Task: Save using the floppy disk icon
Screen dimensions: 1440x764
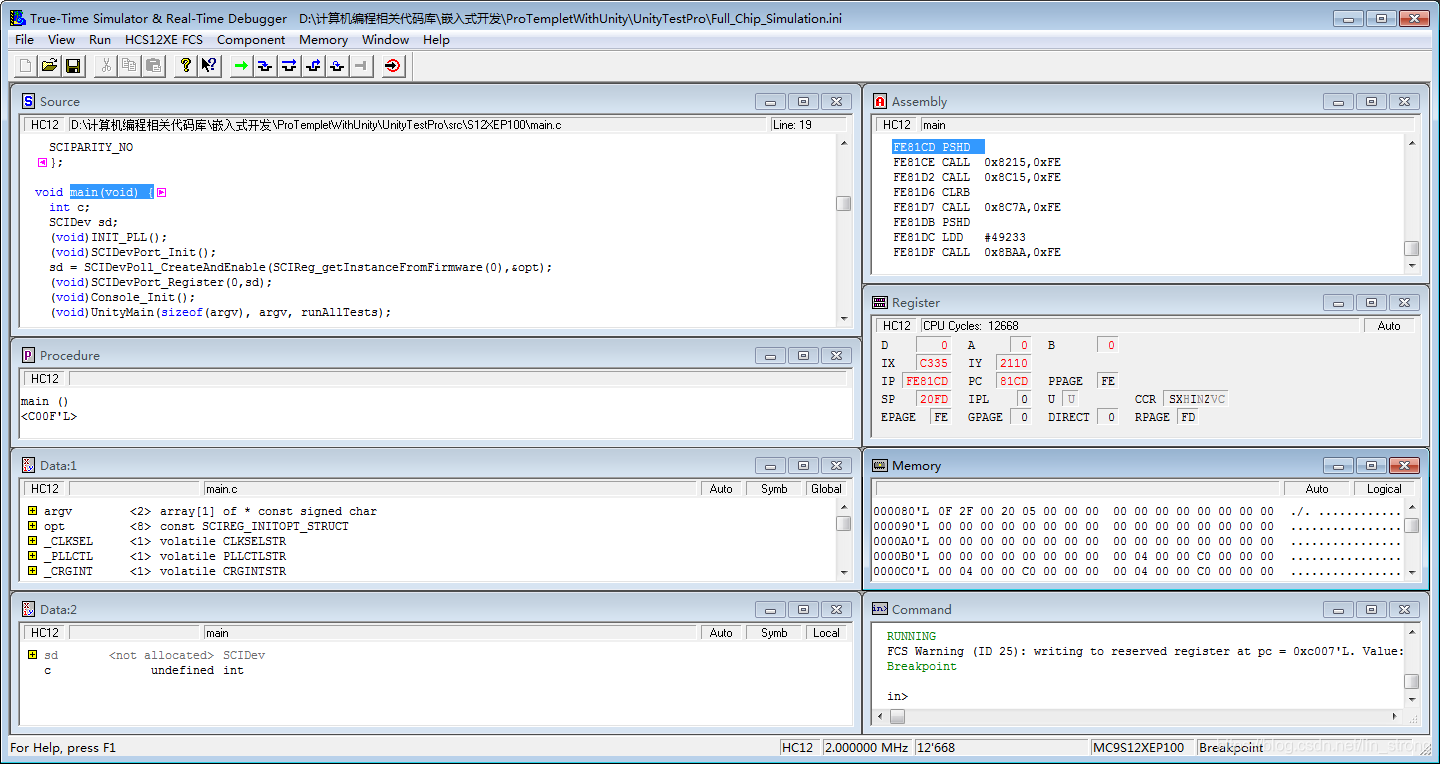Action: click(72, 66)
